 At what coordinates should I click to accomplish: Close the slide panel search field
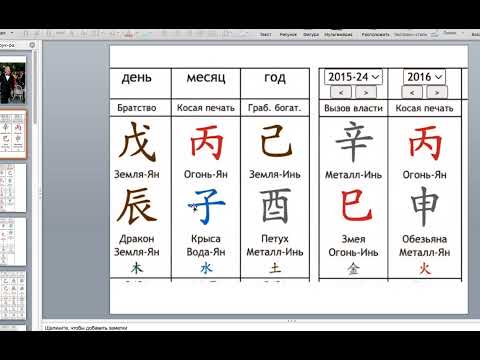pos(32,45)
